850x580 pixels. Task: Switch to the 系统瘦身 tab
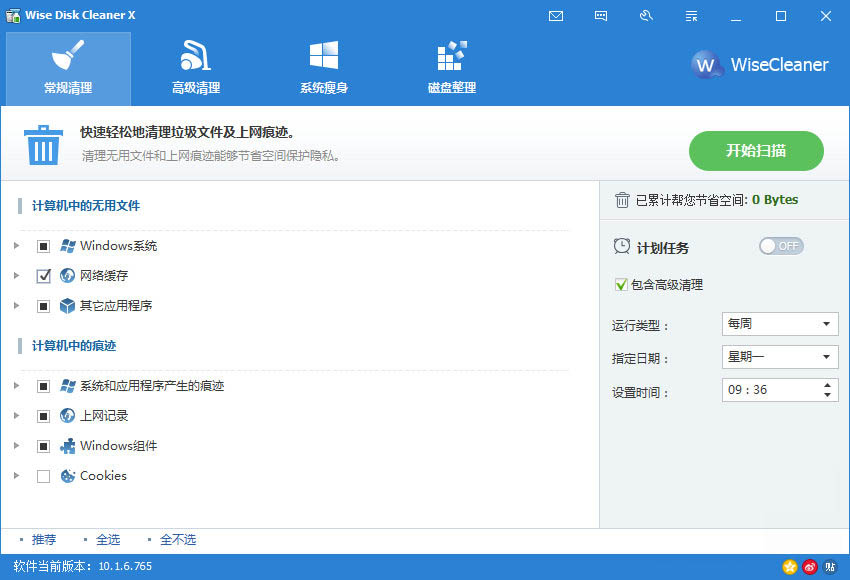point(323,68)
